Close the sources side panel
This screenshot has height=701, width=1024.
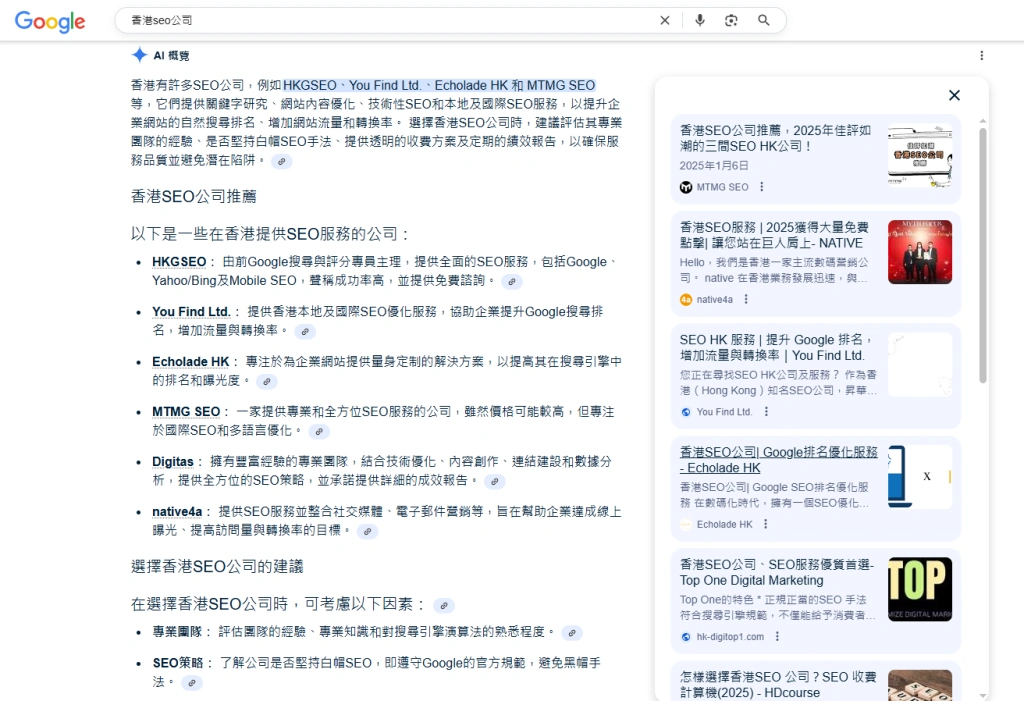coord(954,95)
